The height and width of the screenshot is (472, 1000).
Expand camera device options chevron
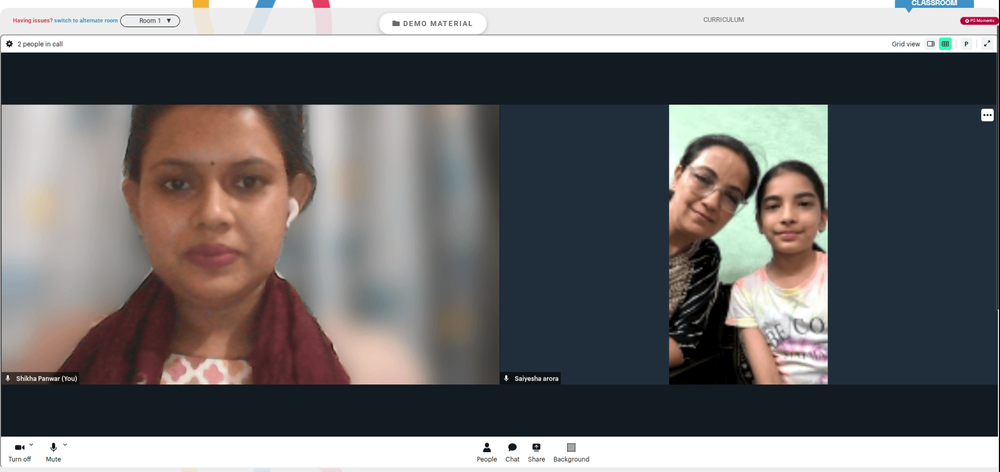coord(31,445)
